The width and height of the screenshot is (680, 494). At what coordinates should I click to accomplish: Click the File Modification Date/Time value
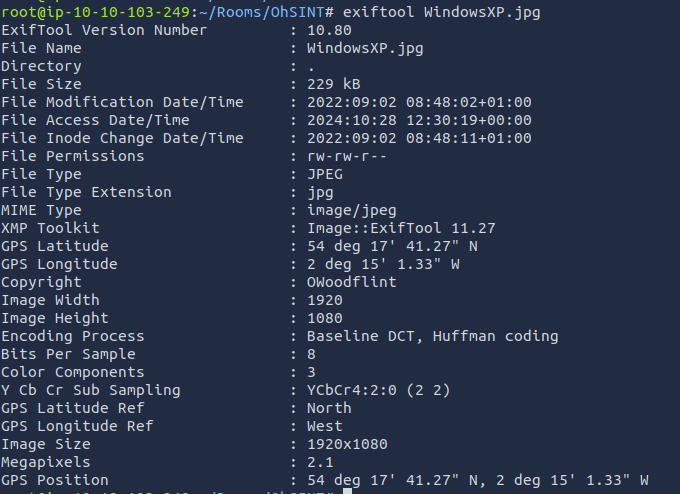pos(419,102)
